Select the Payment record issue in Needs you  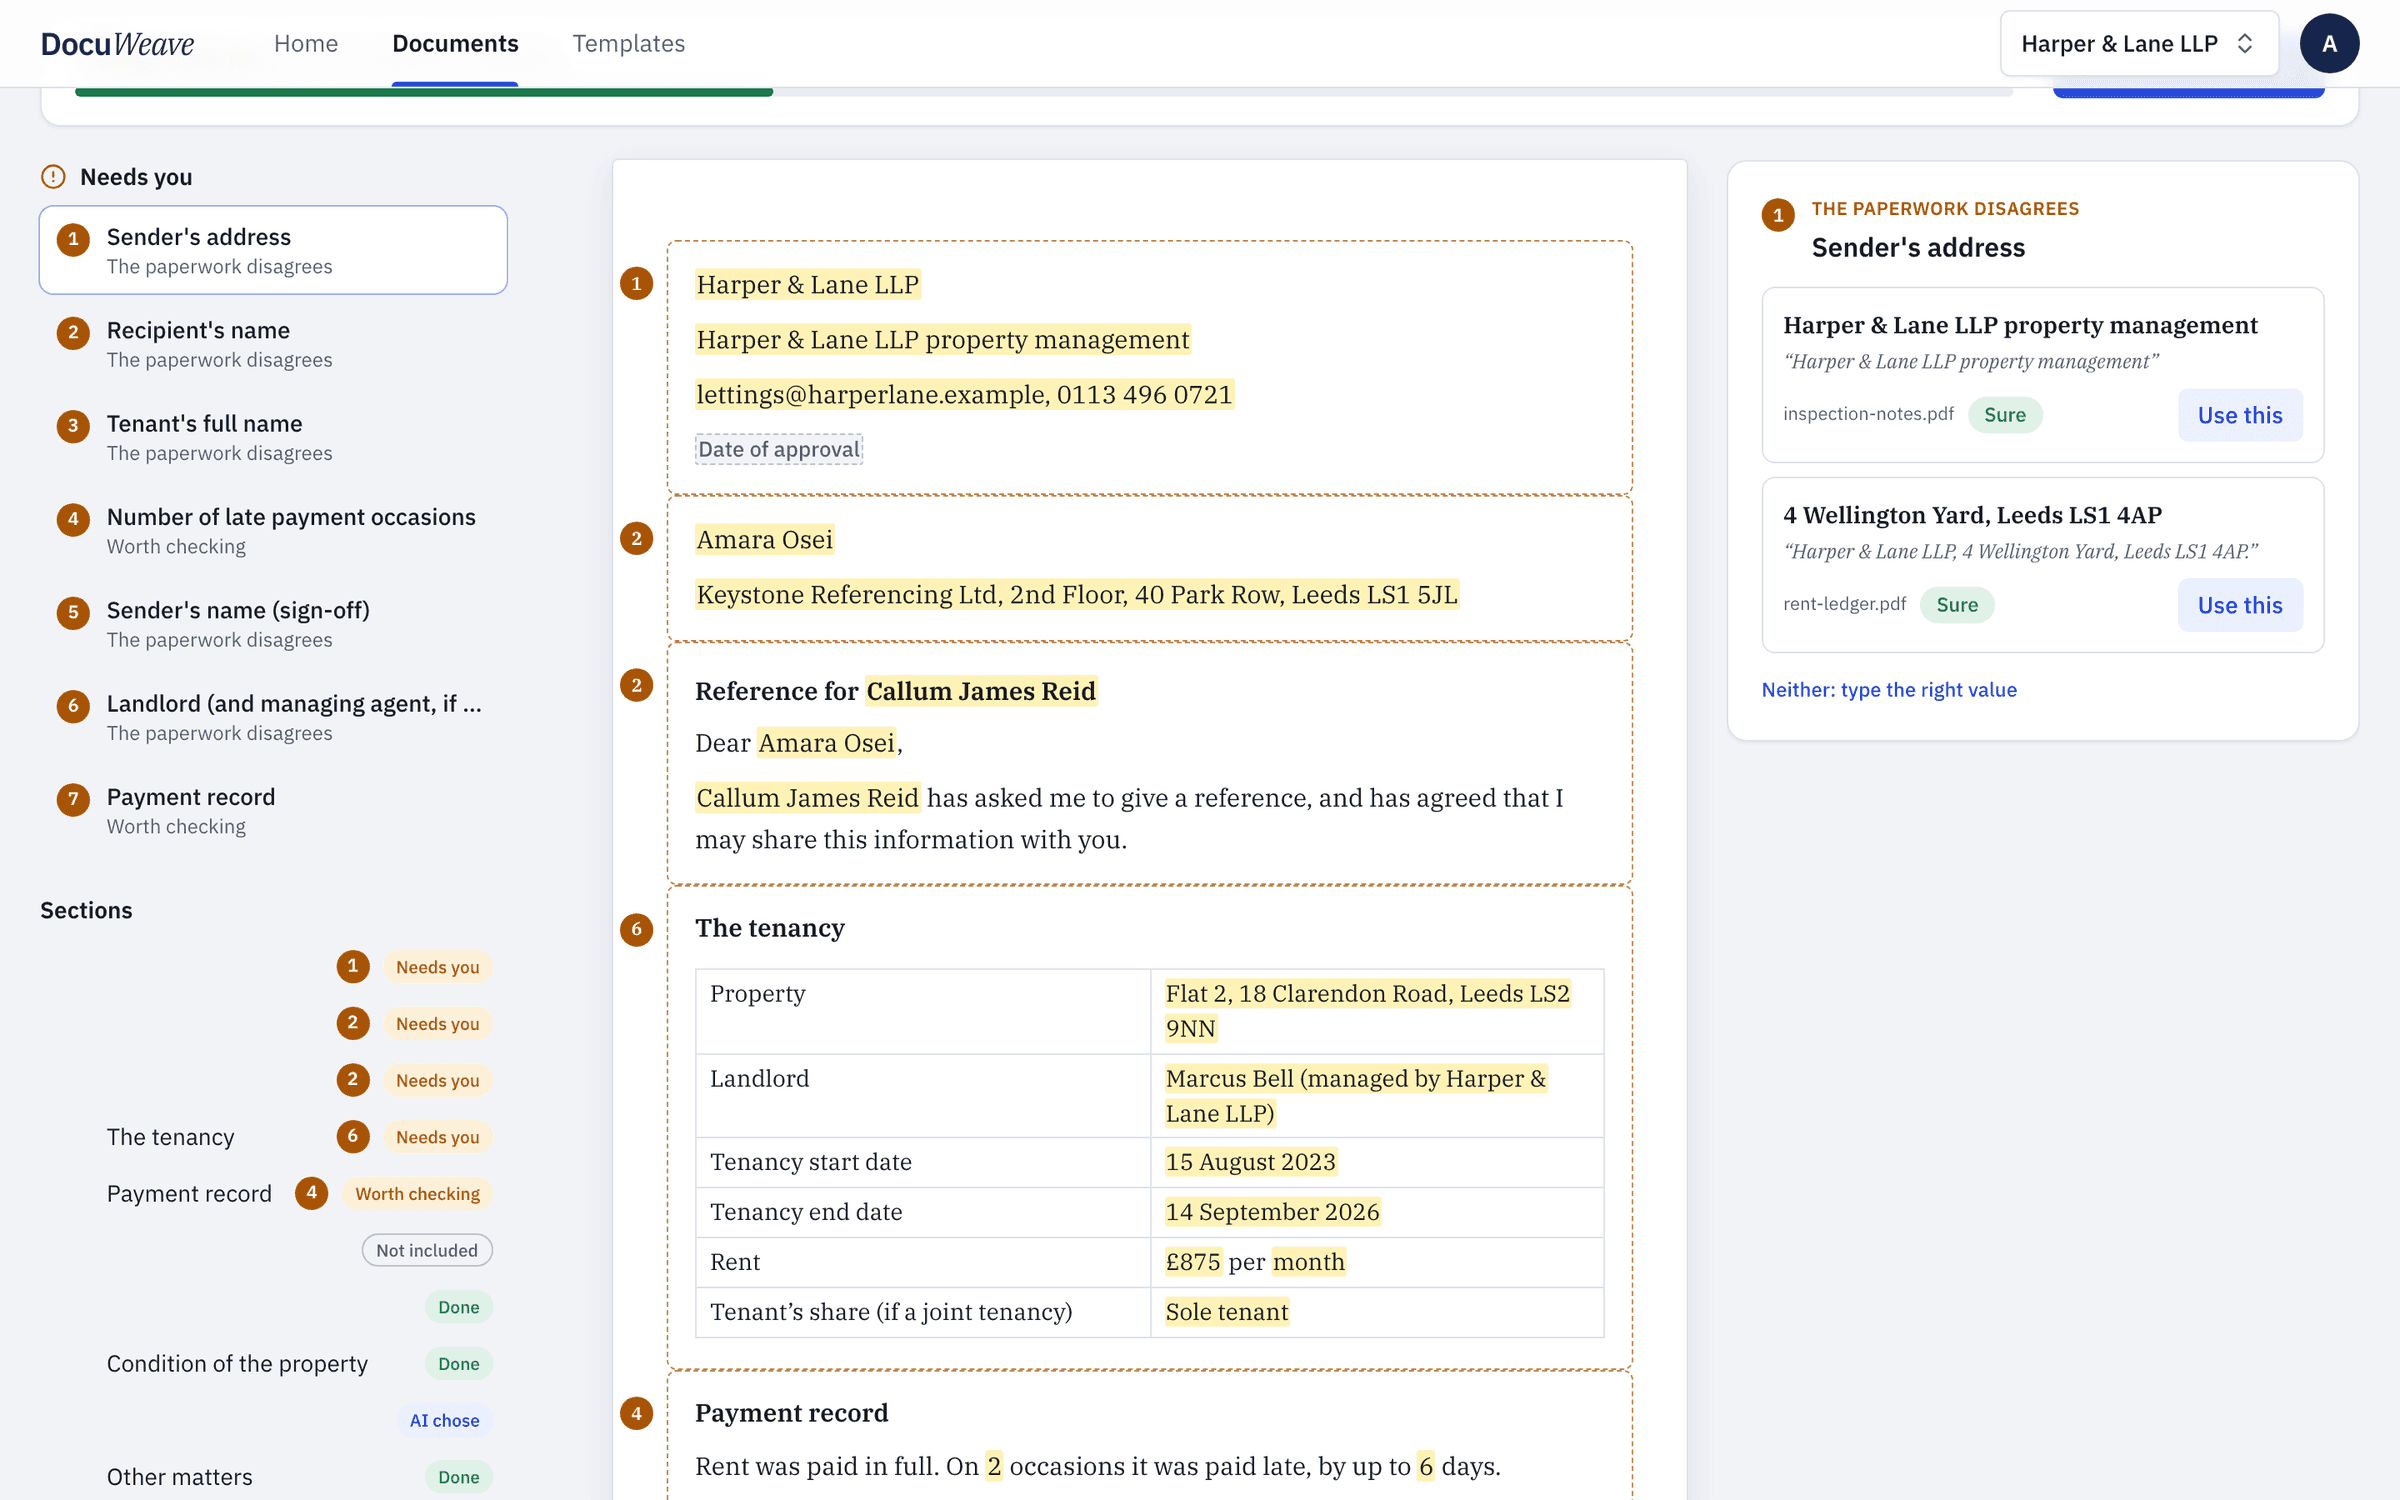[x=273, y=810]
